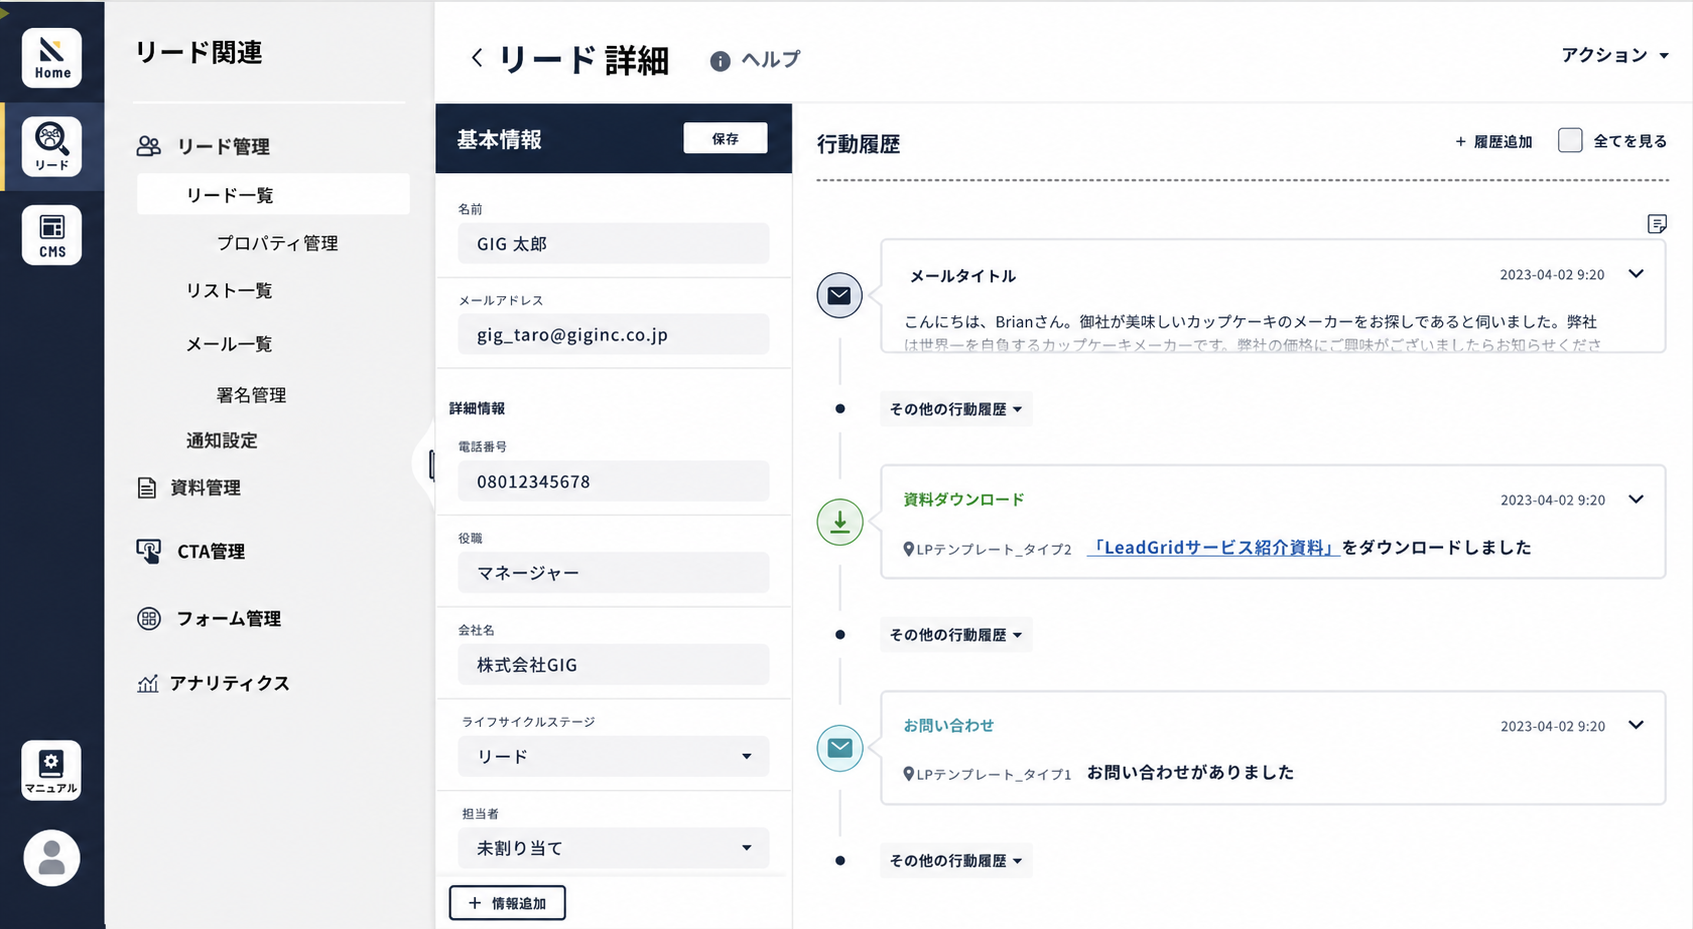
Task: Click the 資料ダウンロード heading text
Action: [964, 499]
